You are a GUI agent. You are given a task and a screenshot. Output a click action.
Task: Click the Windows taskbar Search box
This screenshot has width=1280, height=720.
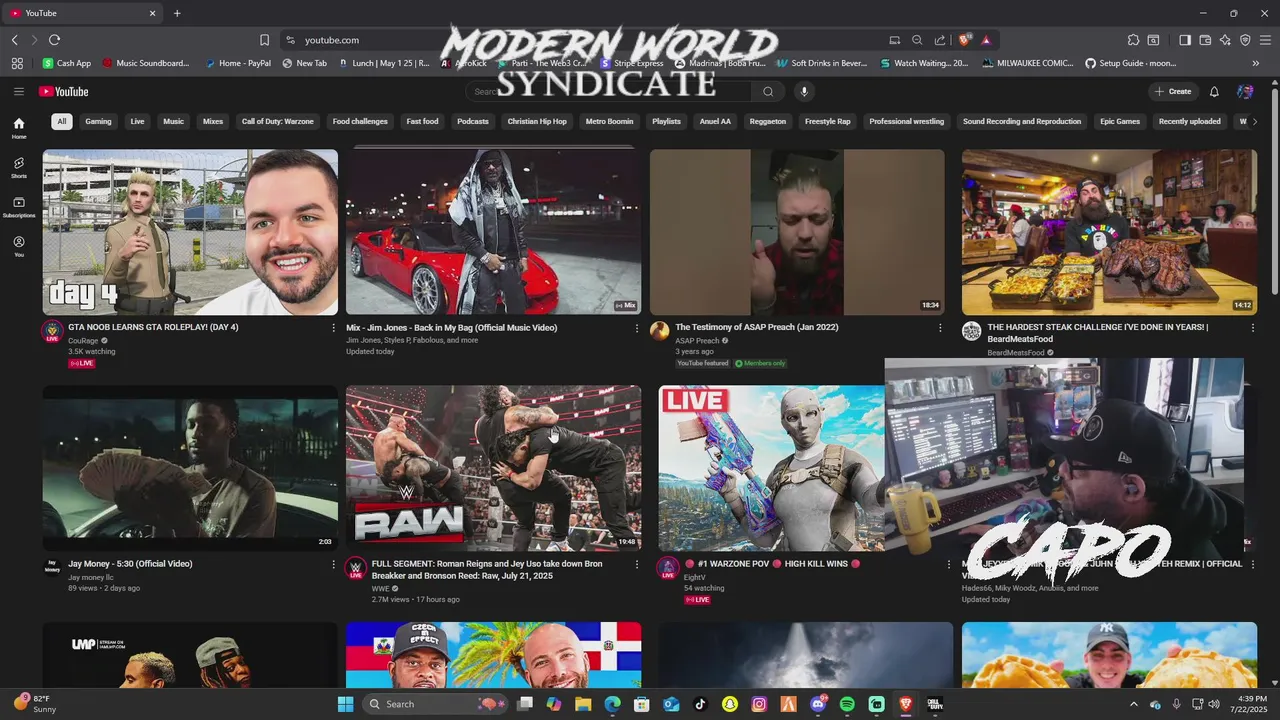tap(436, 704)
